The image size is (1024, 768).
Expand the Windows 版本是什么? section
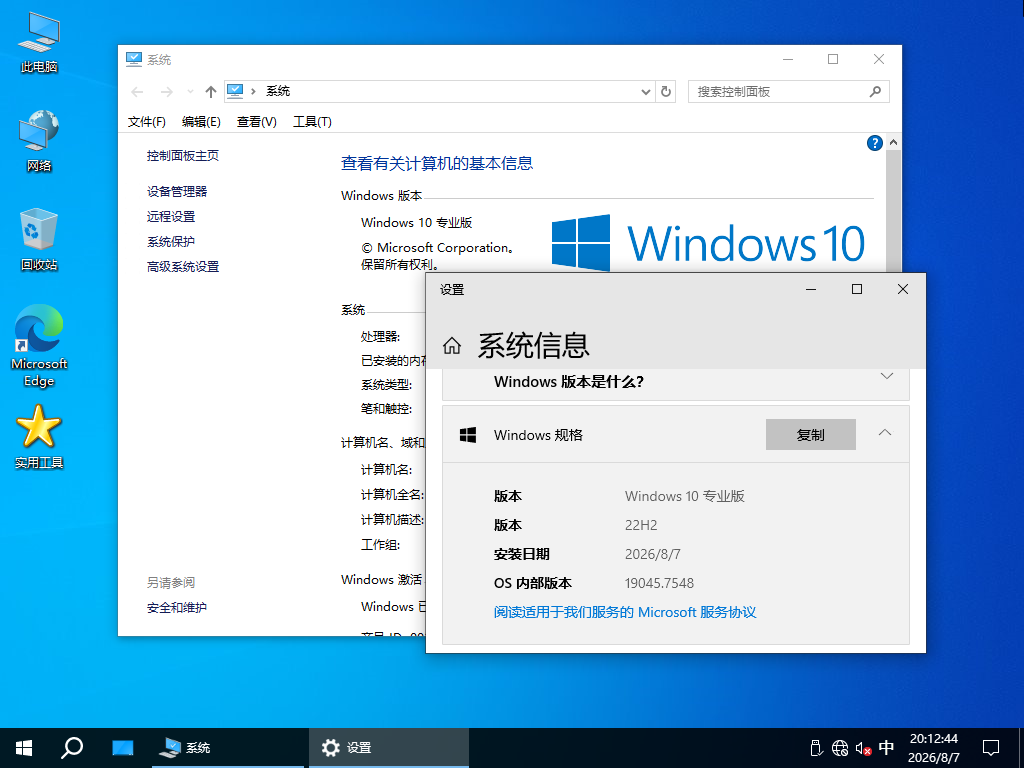coord(886,376)
